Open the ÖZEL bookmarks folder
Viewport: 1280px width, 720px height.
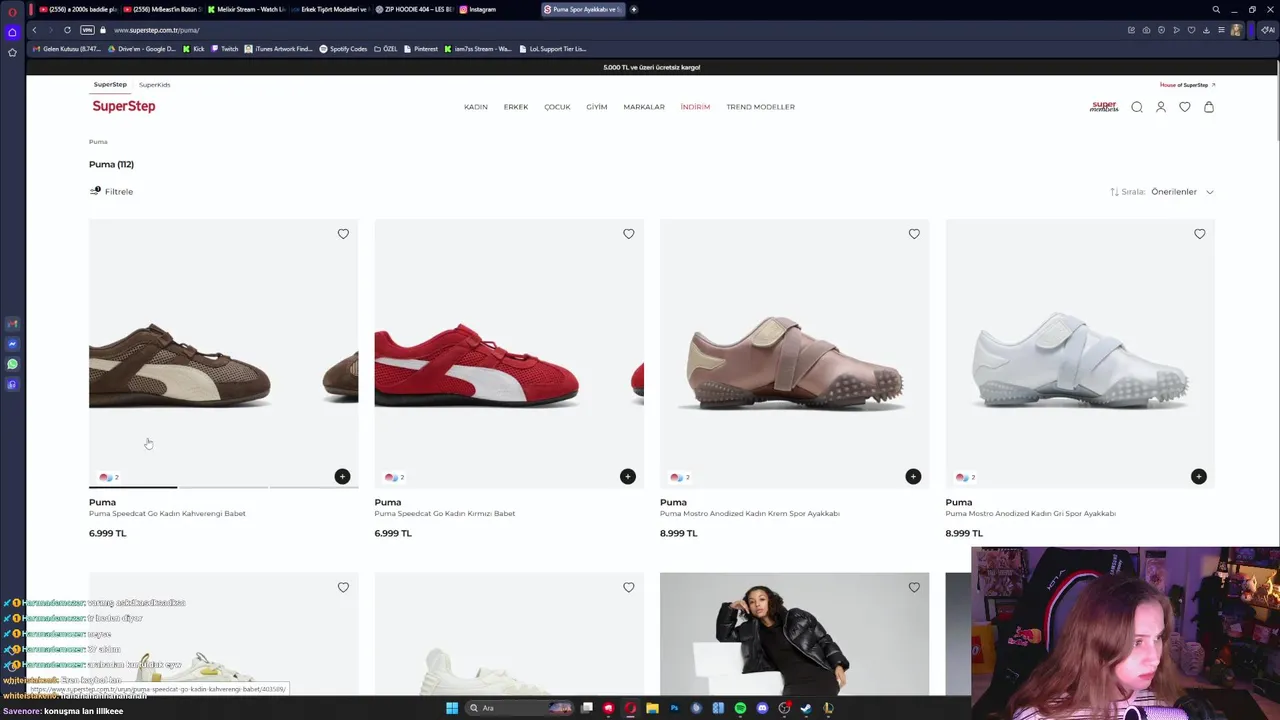pos(385,49)
